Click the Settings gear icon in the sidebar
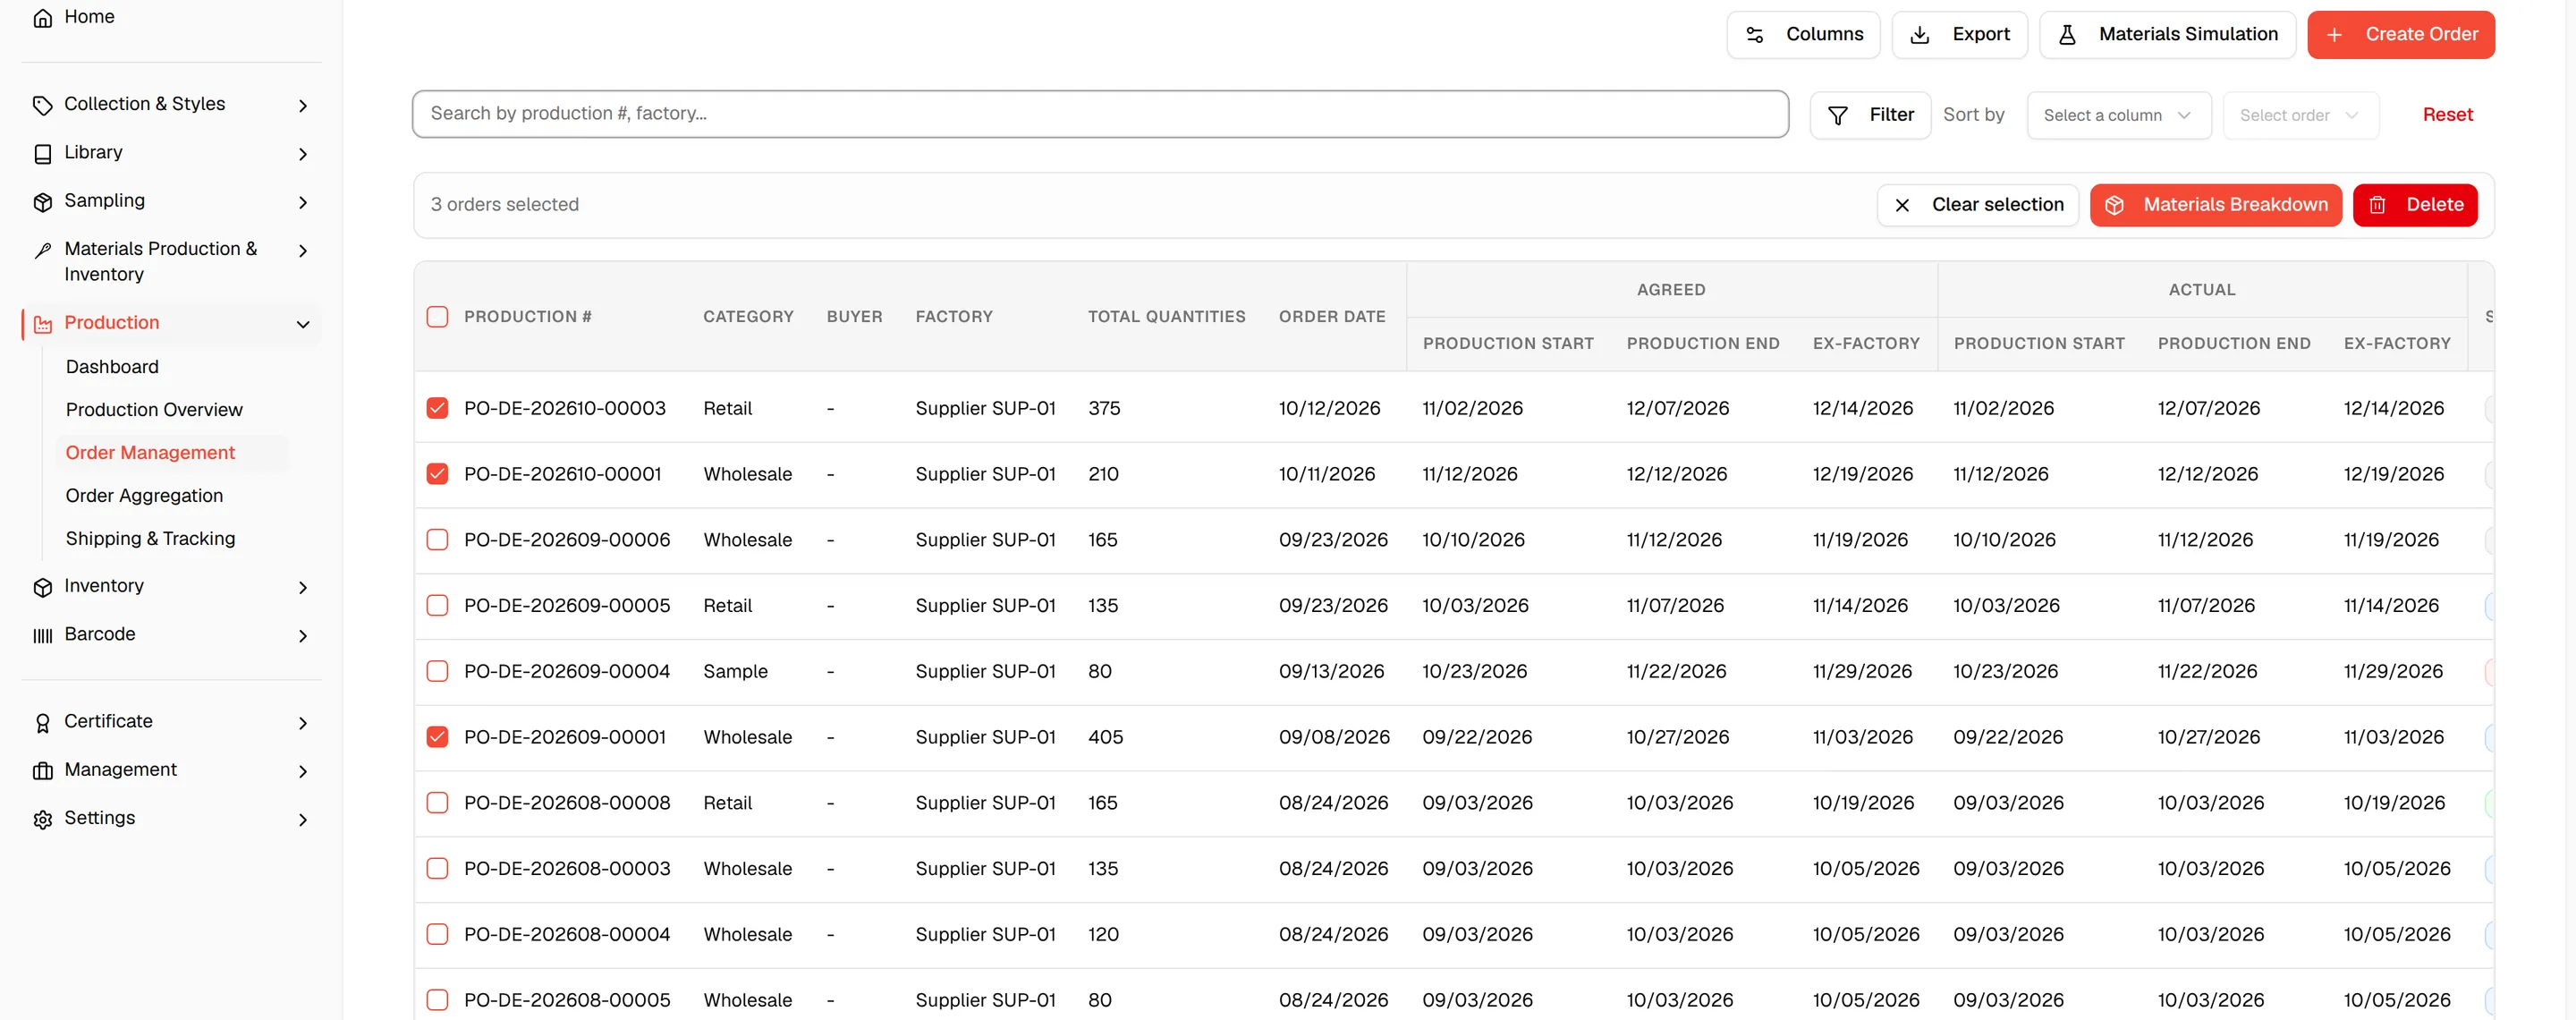Viewport: 2576px width, 1020px height. coord(42,819)
